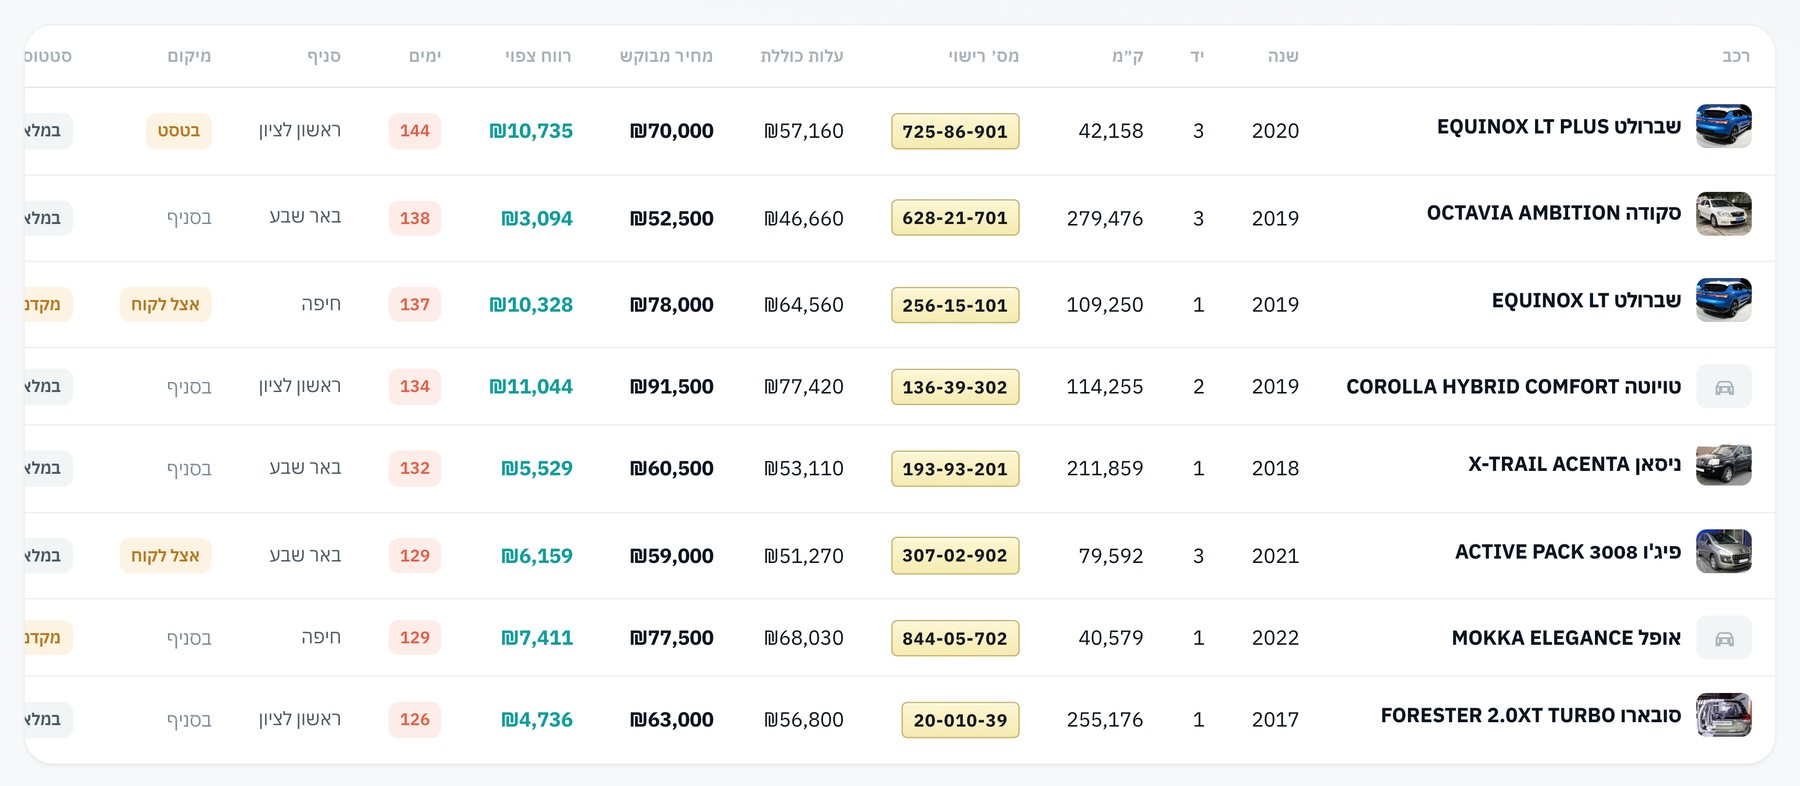Open the Equinox LT Plus car thumbnail

click(x=1724, y=126)
